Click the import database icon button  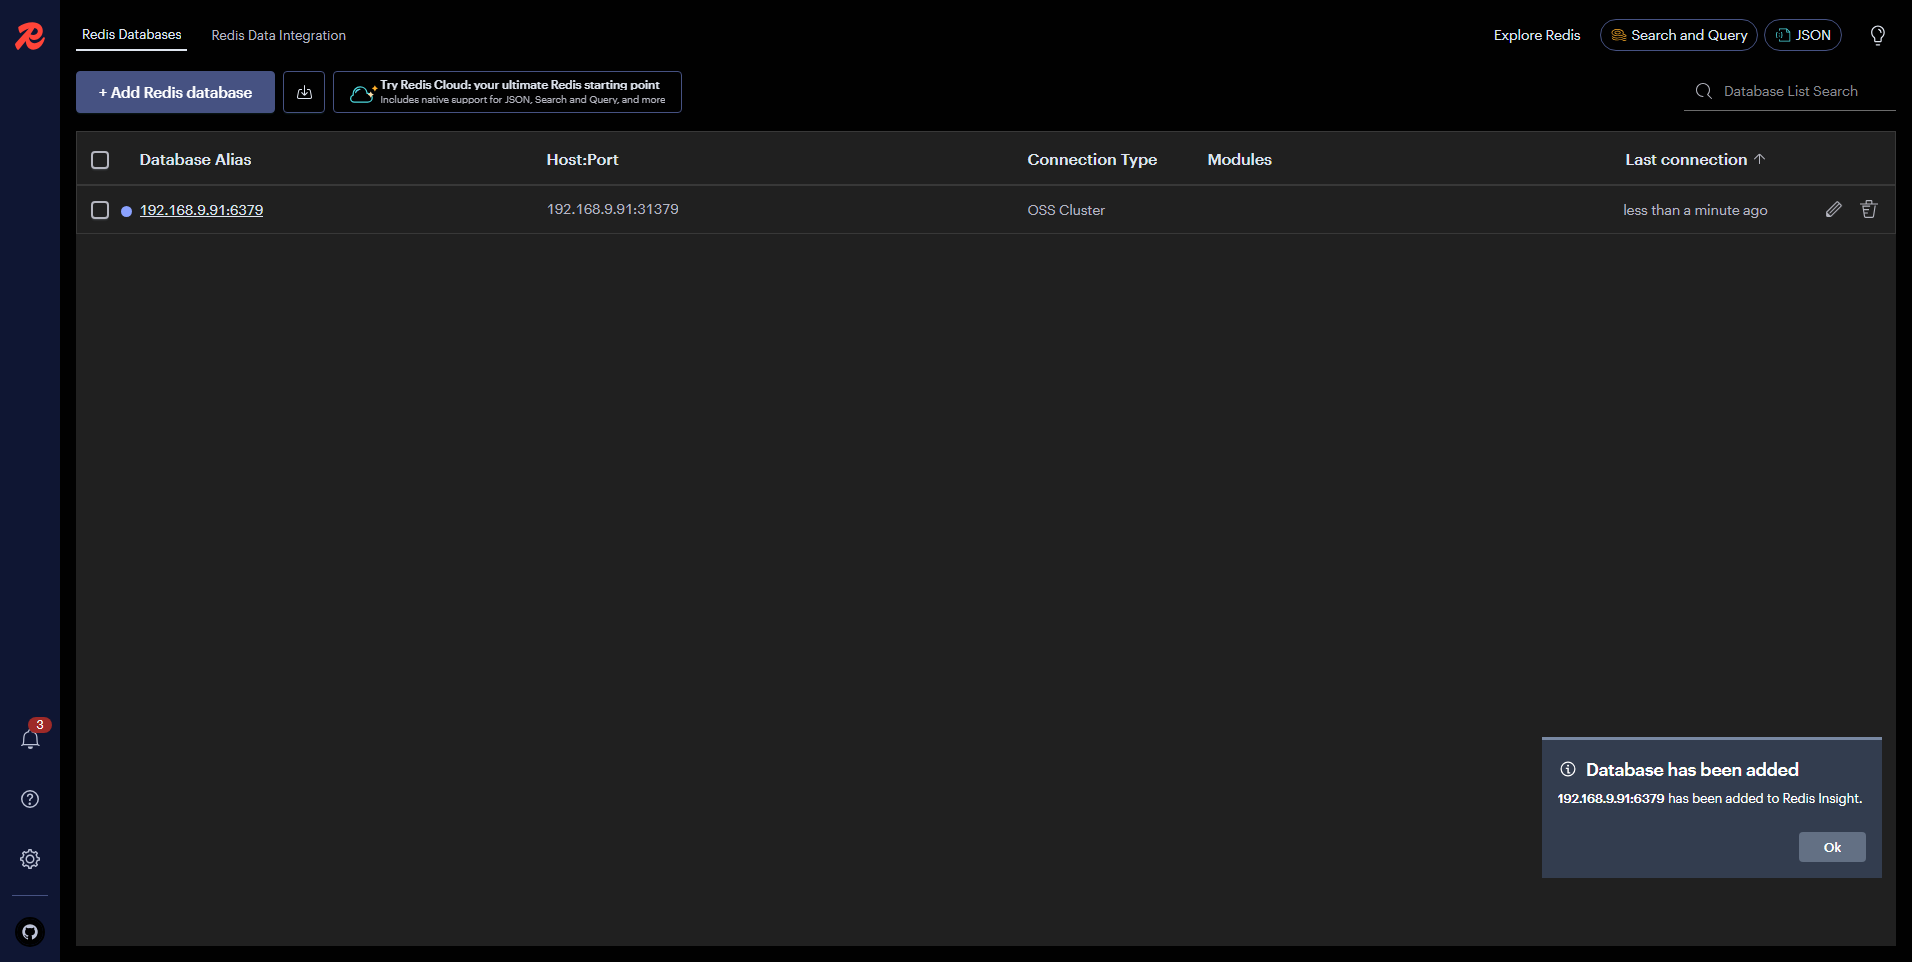[x=304, y=92]
